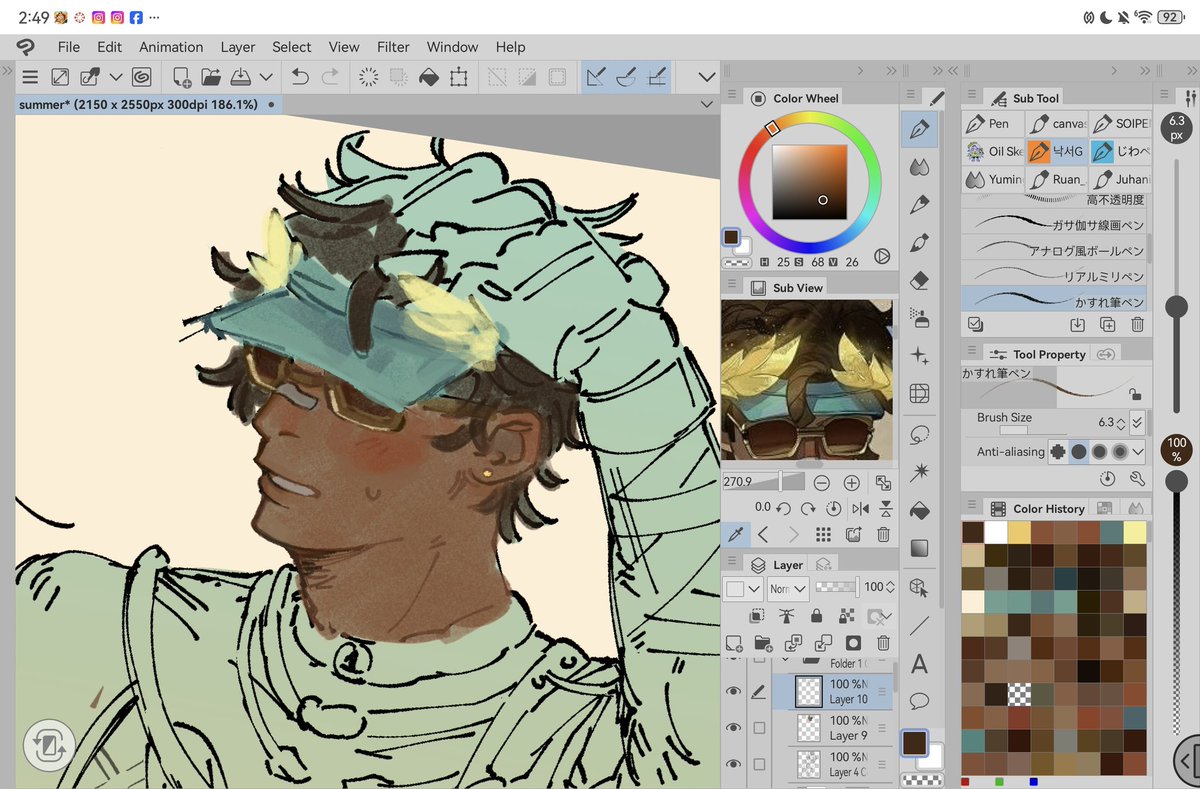
Task: Expand the command bar overflow chevron
Action: pyautogui.click(x=707, y=76)
